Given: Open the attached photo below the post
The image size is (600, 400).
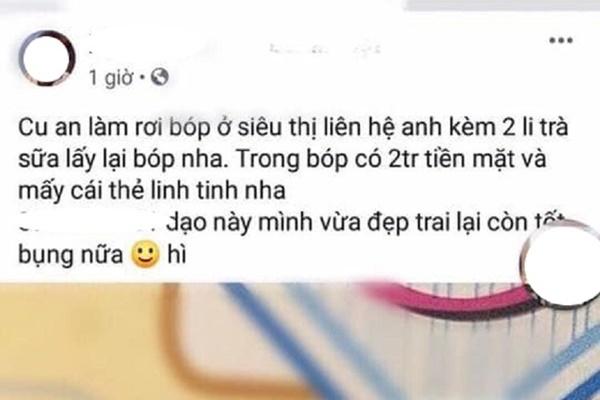Looking at the screenshot, I should [x=300, y=341].
